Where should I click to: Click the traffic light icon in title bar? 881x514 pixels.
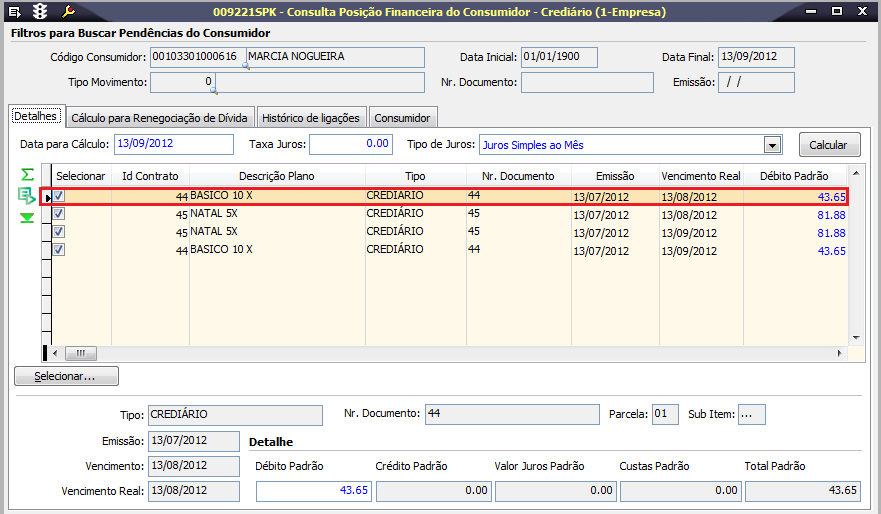pyautogui.click(x=40, y=11)
